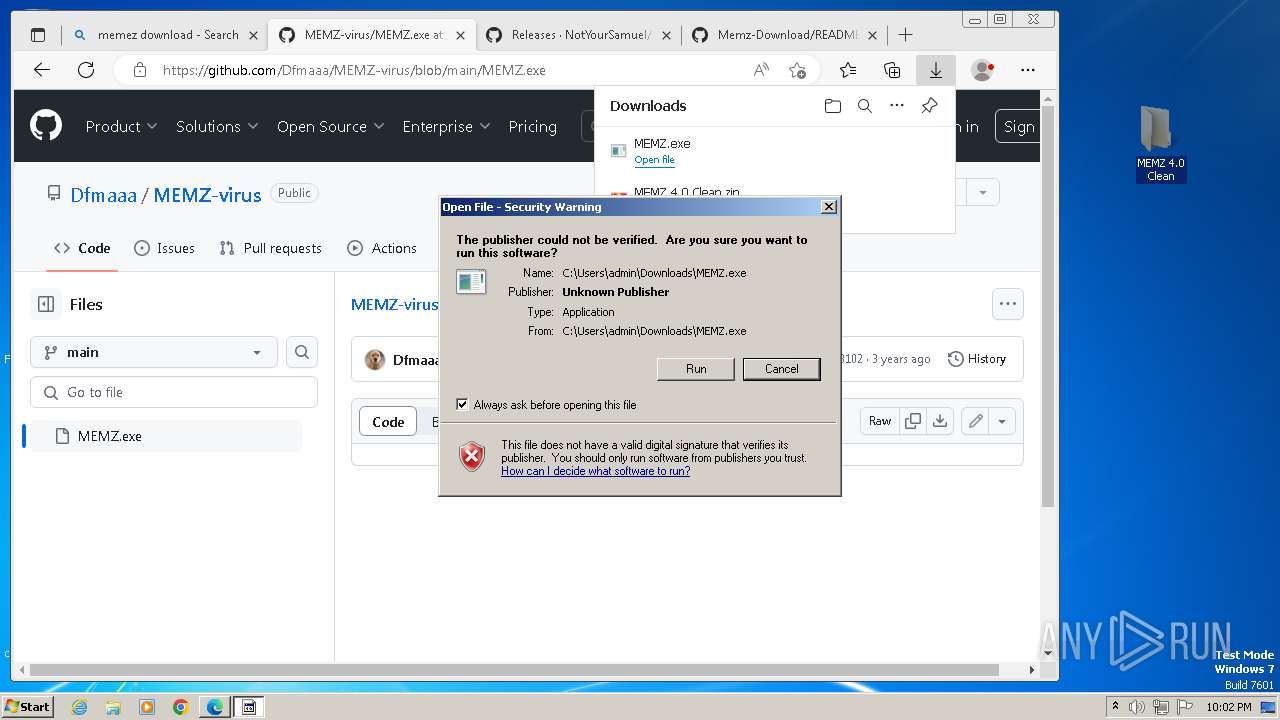Open a new browser tab
This screenshot has width=1280, height=720.
coord(905,35)
